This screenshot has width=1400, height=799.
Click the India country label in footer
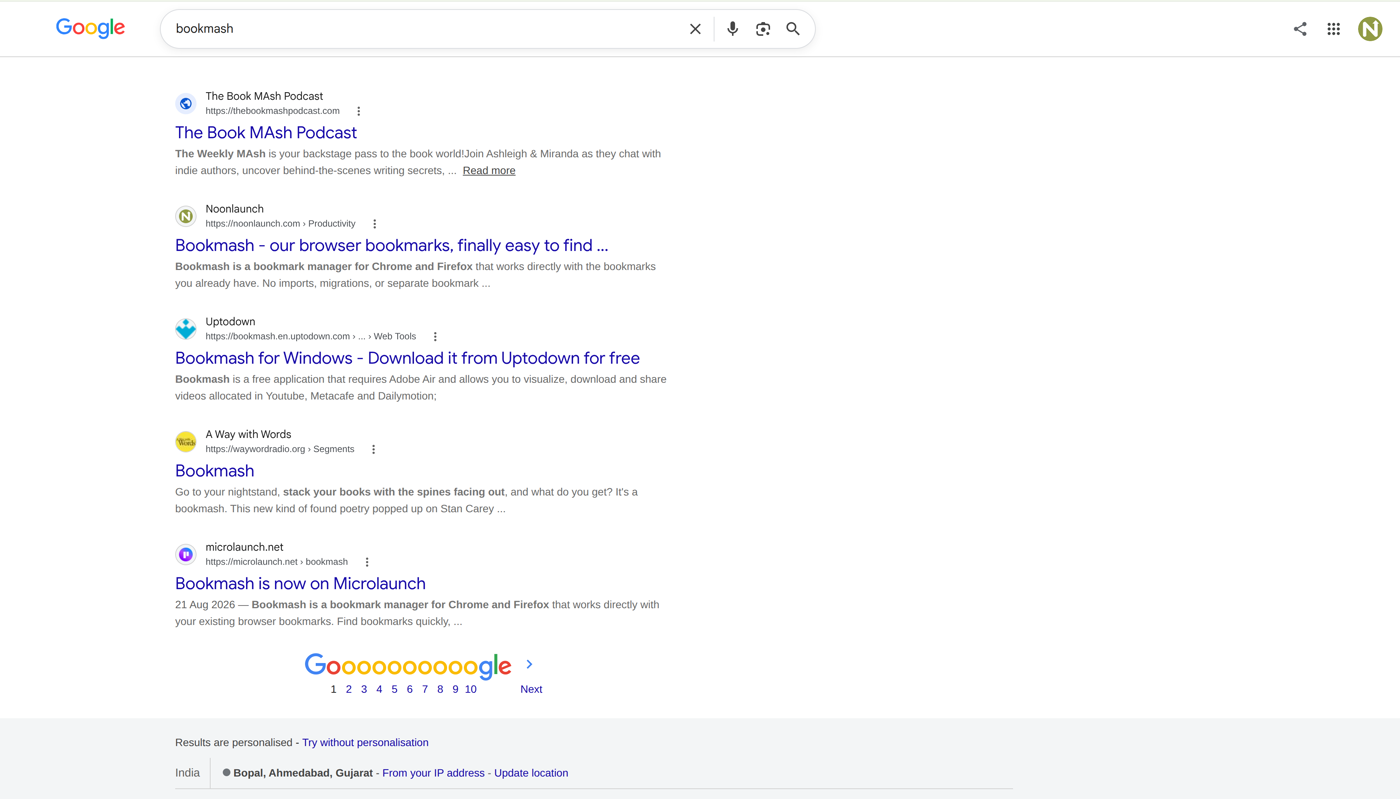[187, 773]
